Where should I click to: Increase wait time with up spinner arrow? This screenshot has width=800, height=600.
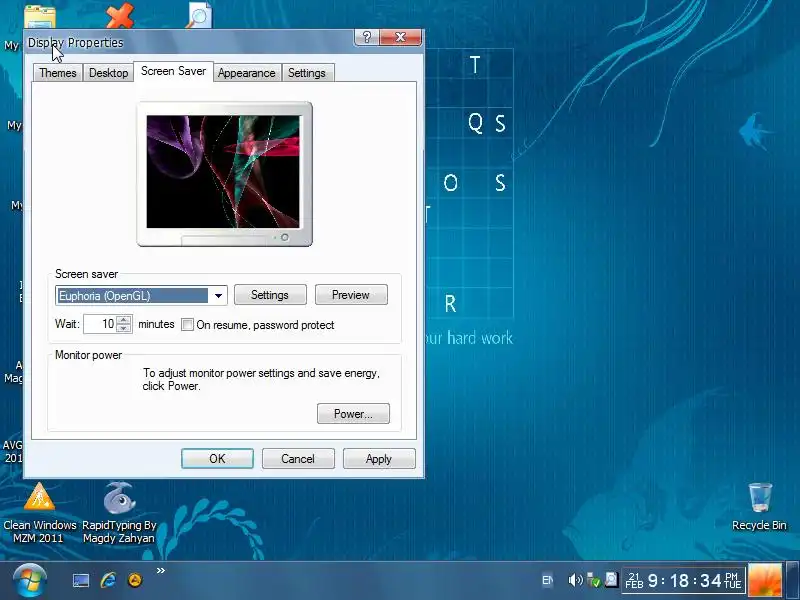tap(123, 320)
